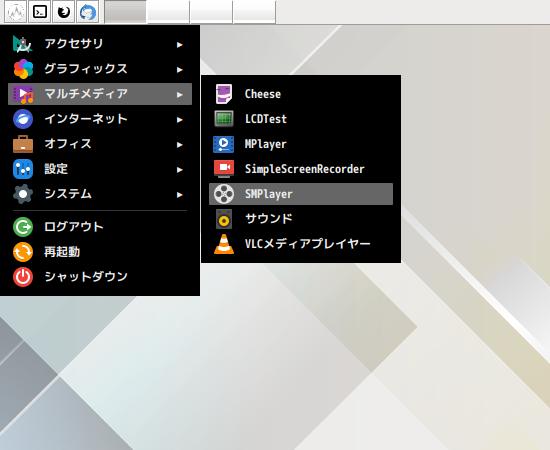Select SMPlayer from the multimedia menu
The image size is (550, 450).
pyautogui.click(x=301, y=194)
